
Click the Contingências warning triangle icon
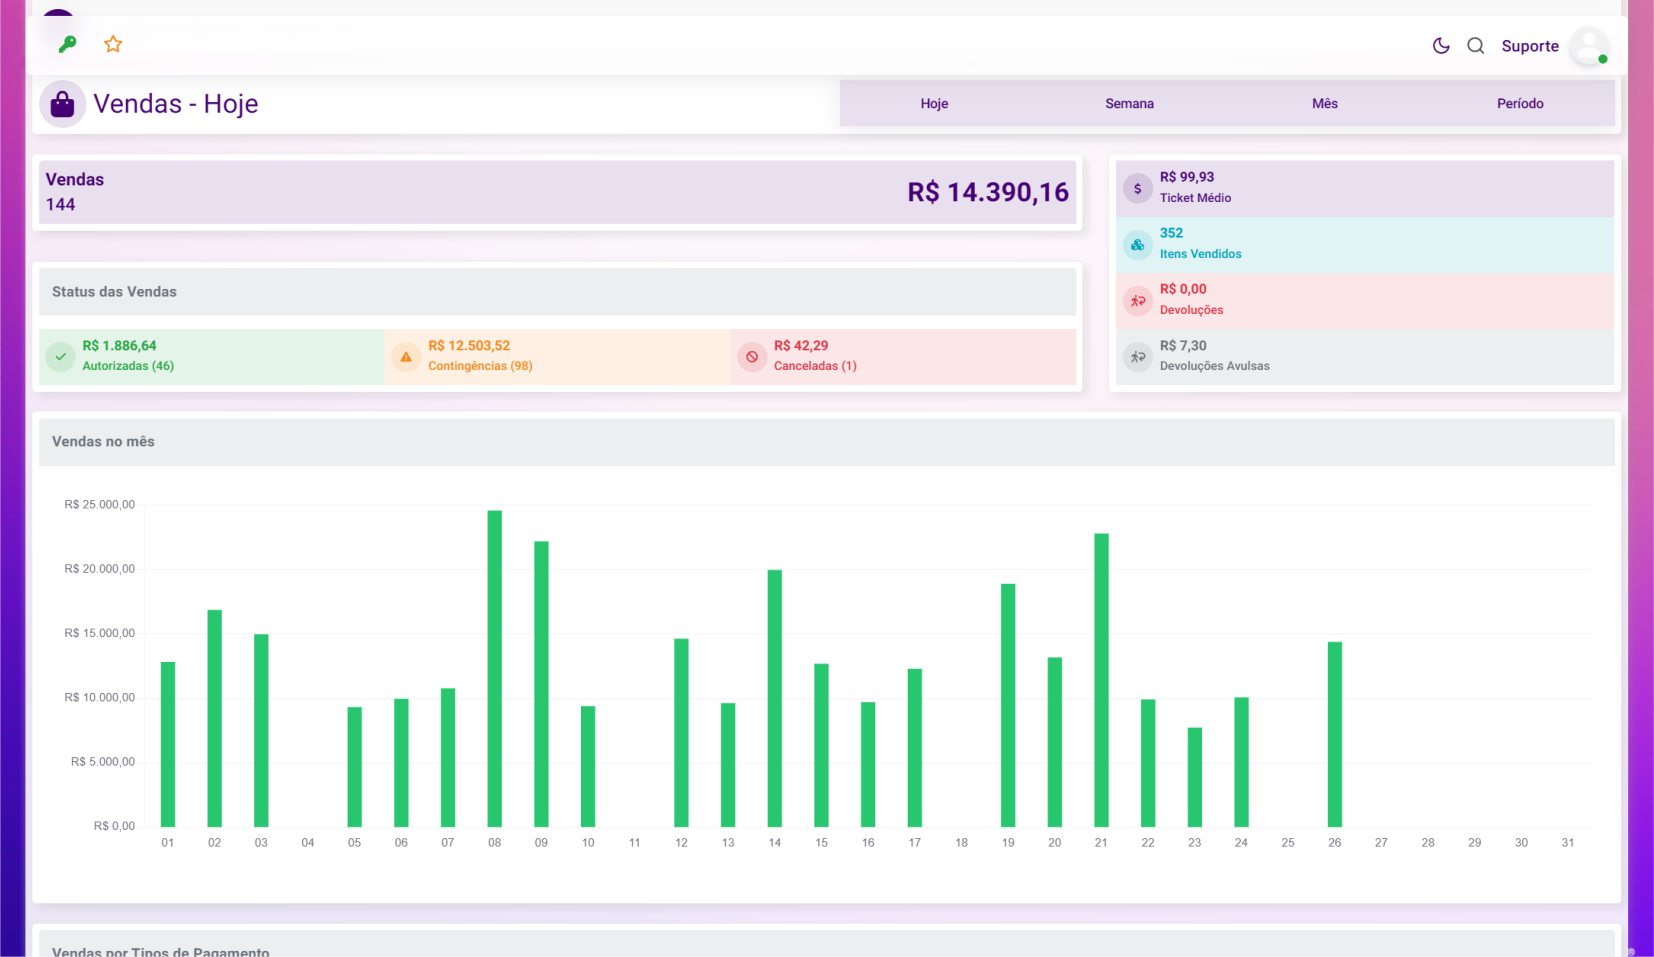406,357
